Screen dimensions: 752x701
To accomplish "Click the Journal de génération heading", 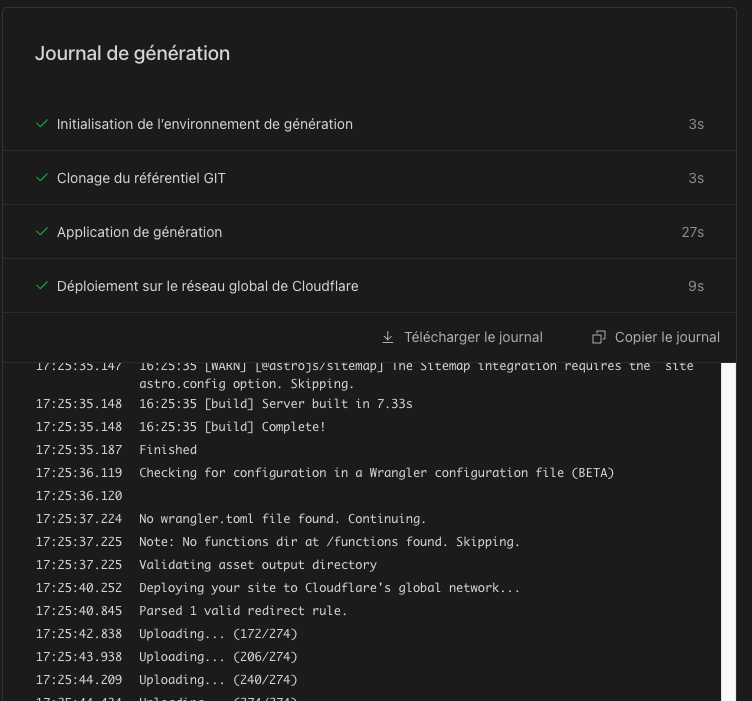I will click(132, 54).
